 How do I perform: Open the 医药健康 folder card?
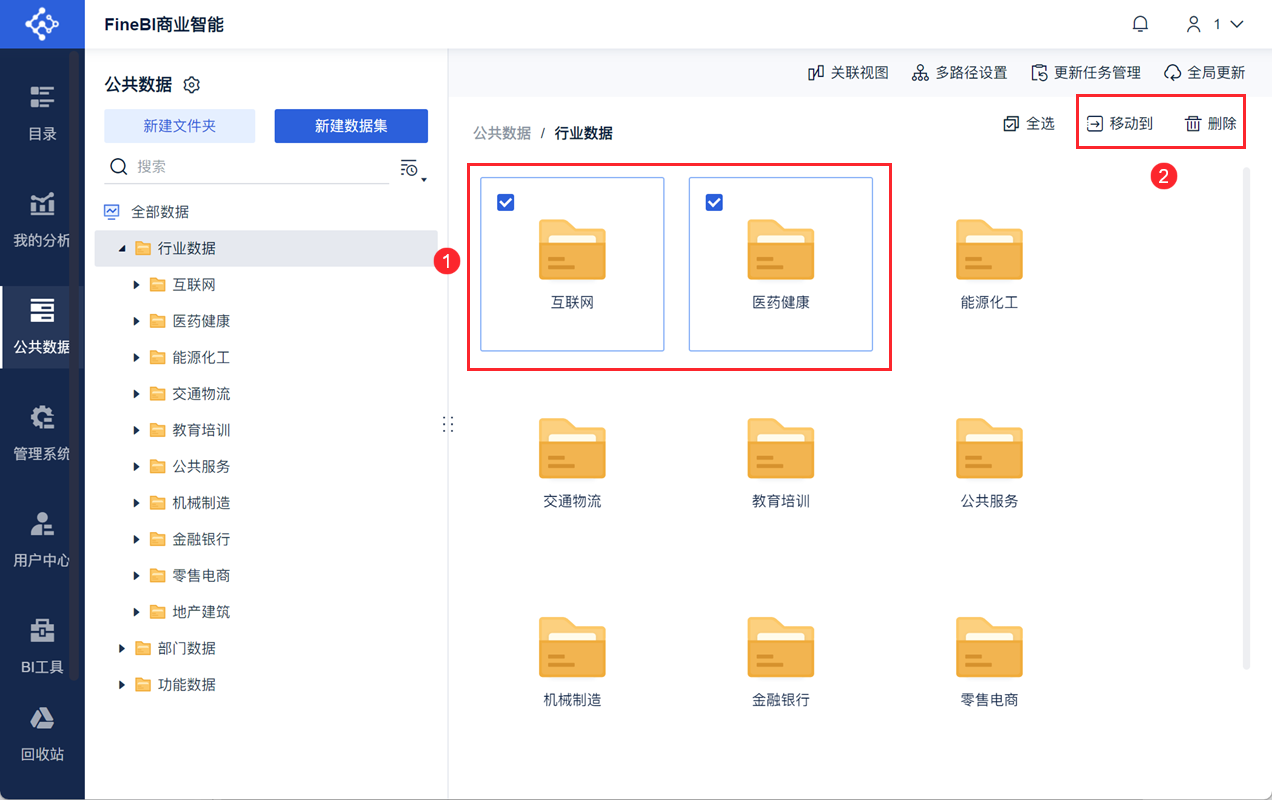click(781, 264)
